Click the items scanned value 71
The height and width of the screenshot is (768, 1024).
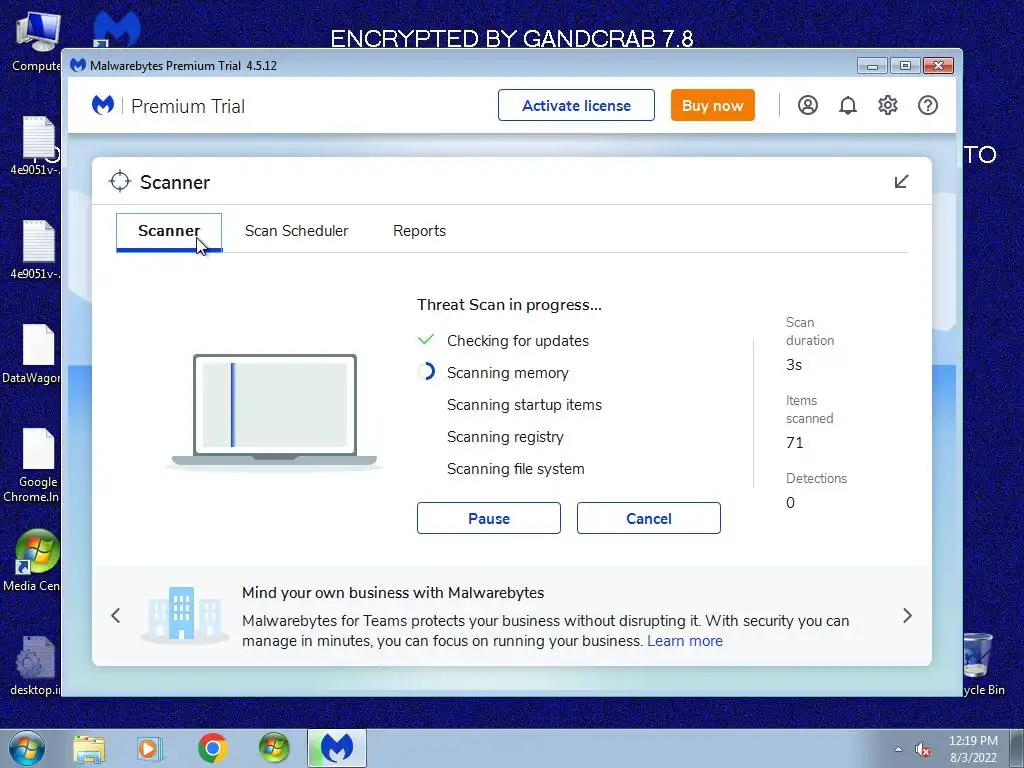[x=794, y=443]
